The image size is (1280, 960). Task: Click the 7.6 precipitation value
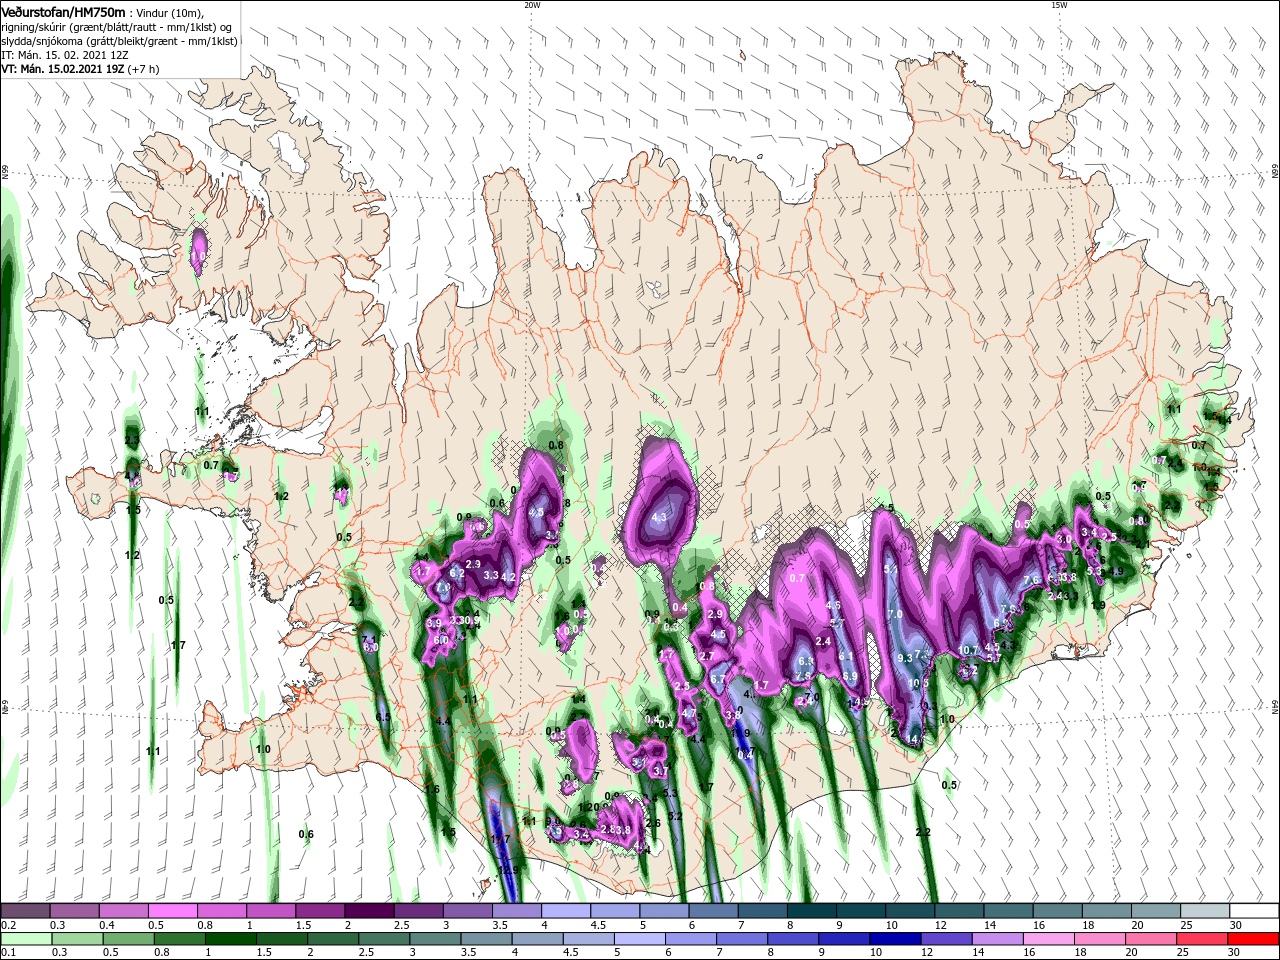coord(1032,580)
